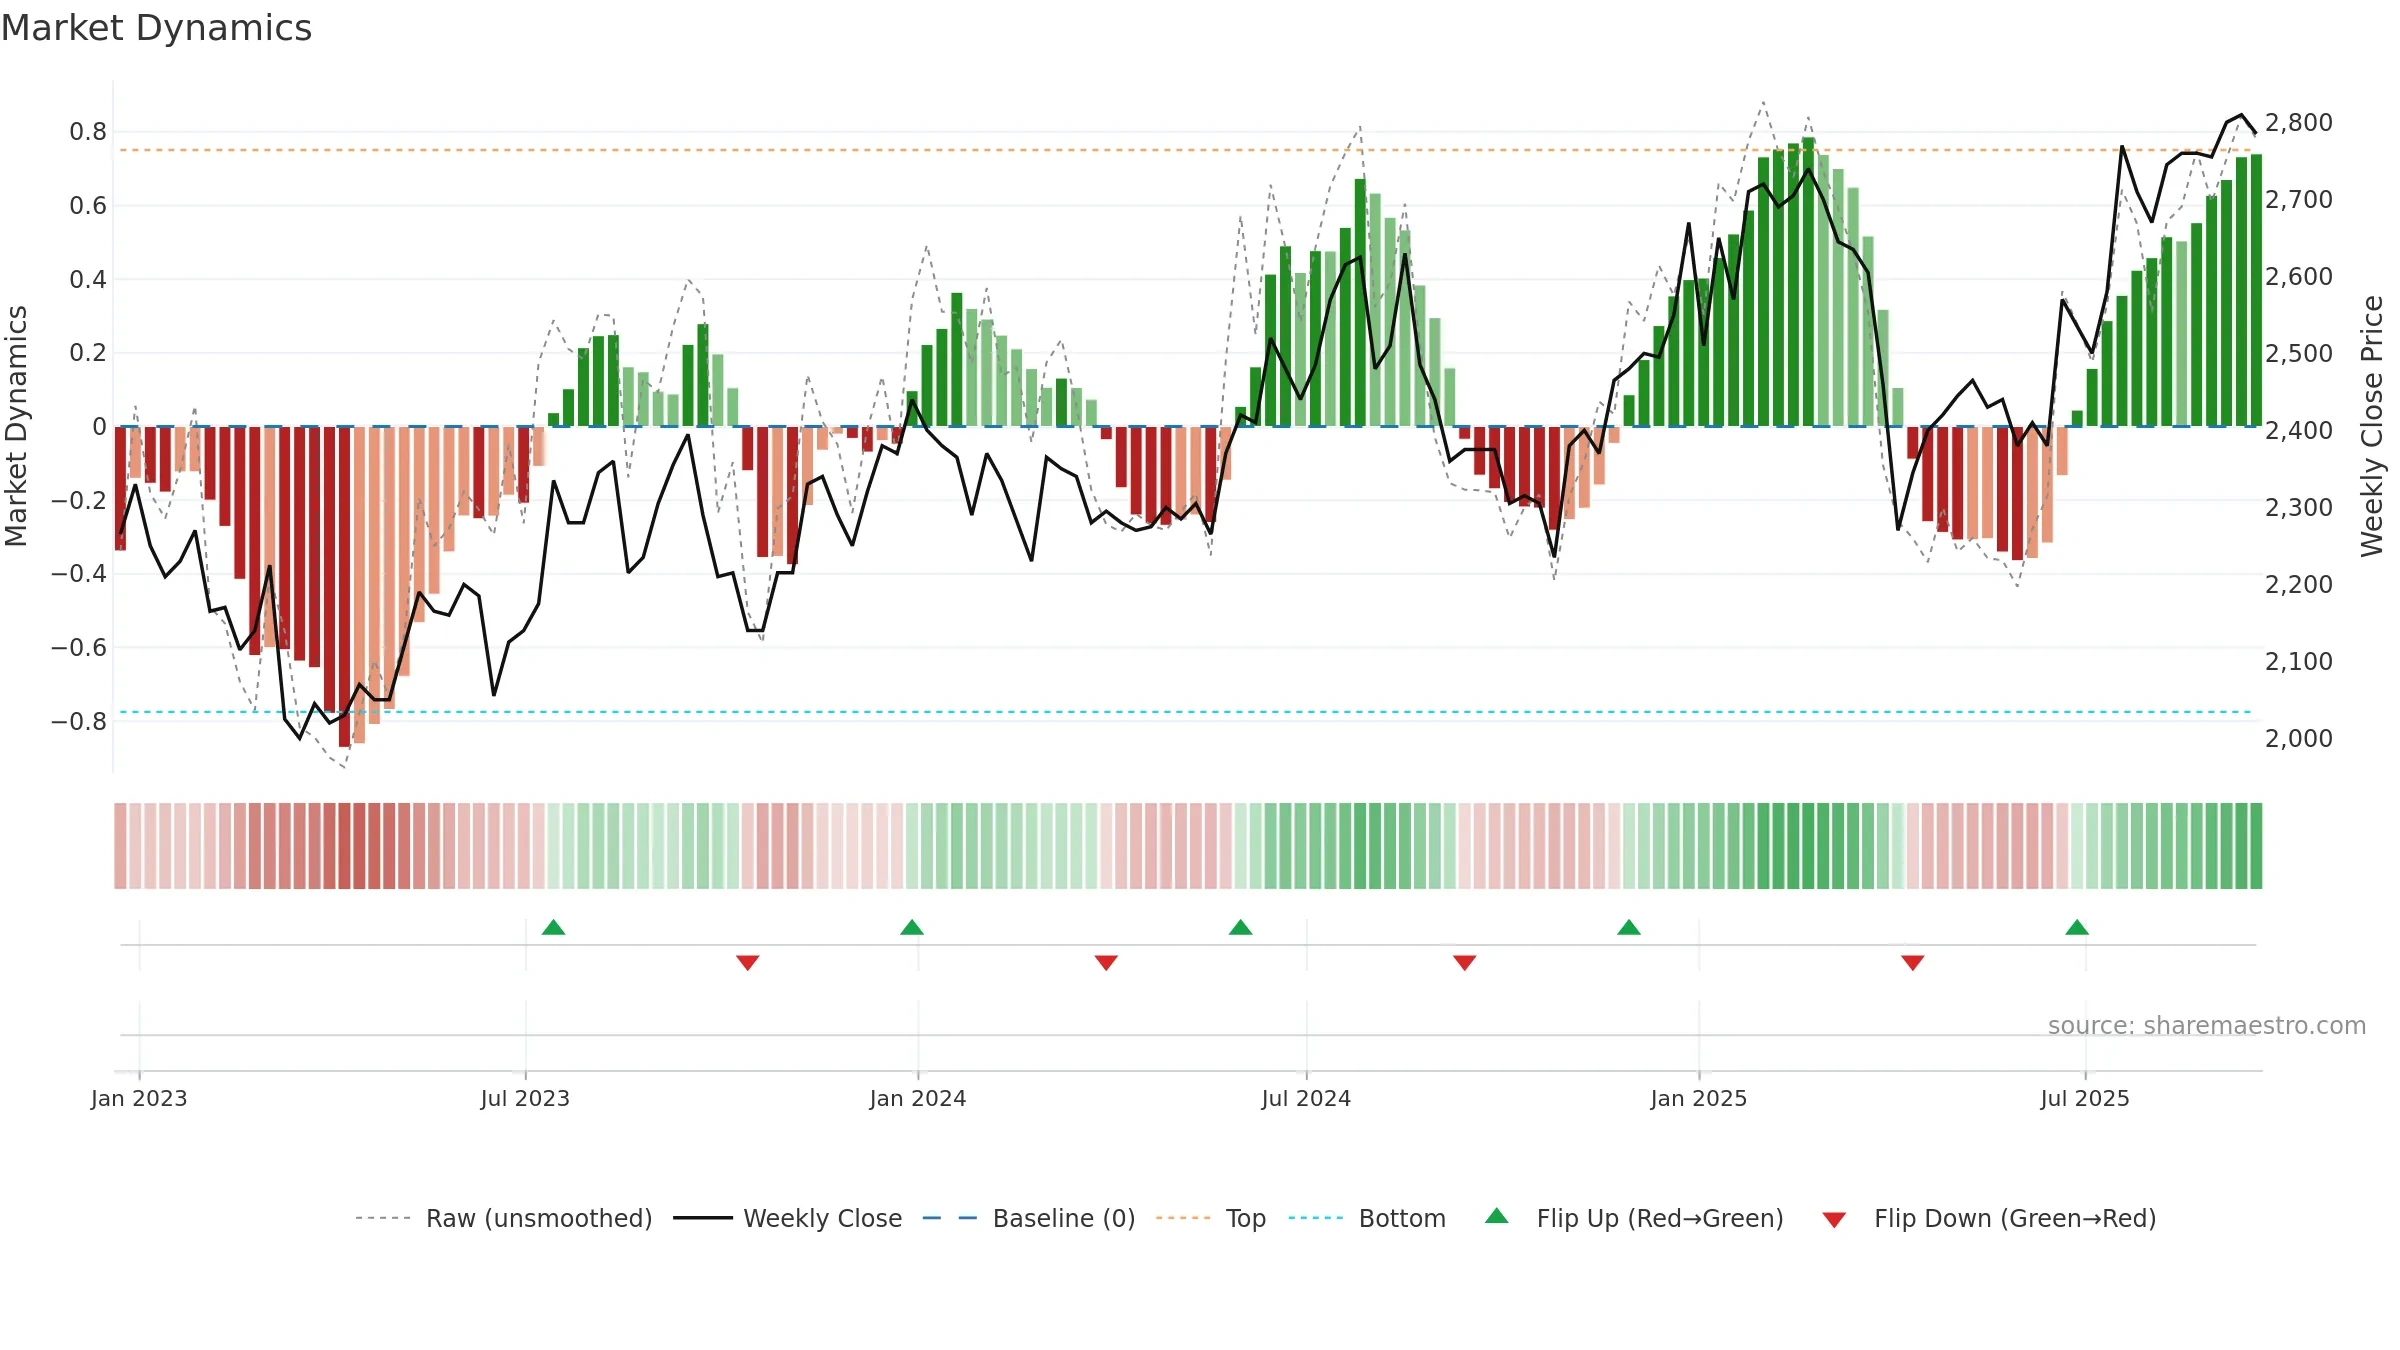
Task: Toggle the Raw (unsmoothed) legend entry
Action: [503, 1218]
